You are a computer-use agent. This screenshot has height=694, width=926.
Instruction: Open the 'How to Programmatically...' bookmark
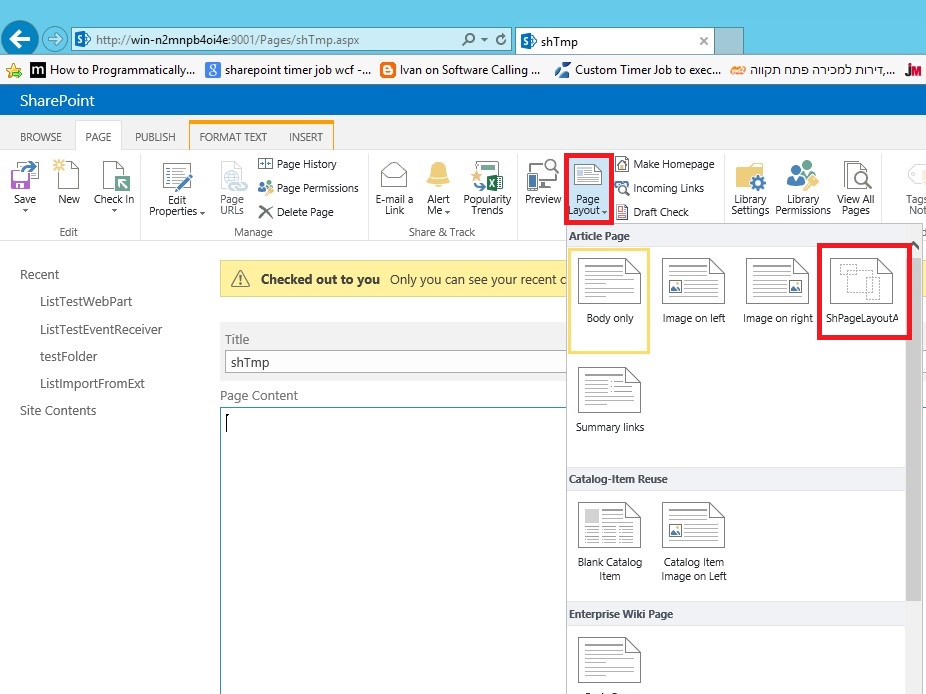112,70
